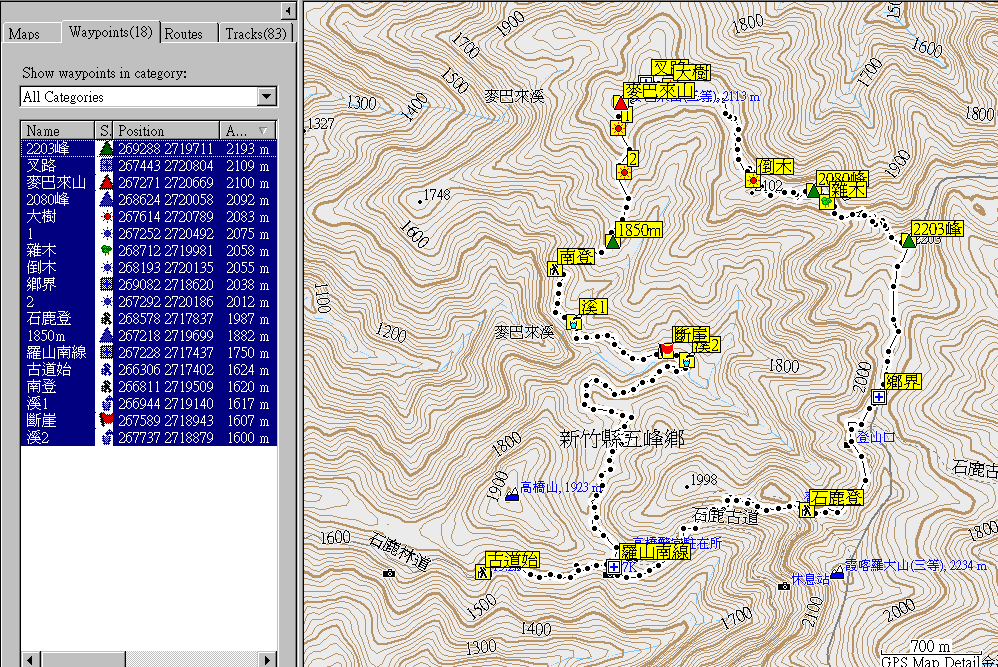
Task: Click the 登山口 label on map
Action: point(876,437)
